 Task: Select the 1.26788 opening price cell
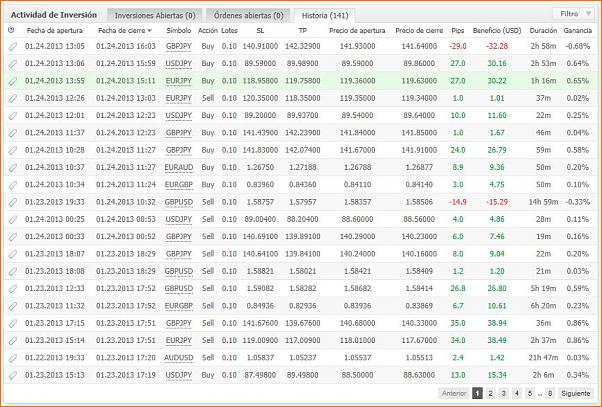357,167
